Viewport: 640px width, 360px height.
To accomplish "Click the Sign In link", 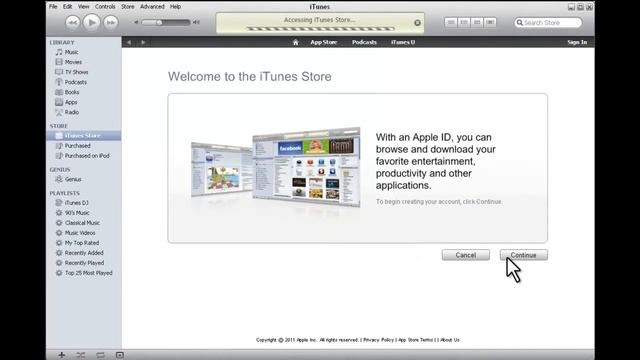I will coord(577,42).
